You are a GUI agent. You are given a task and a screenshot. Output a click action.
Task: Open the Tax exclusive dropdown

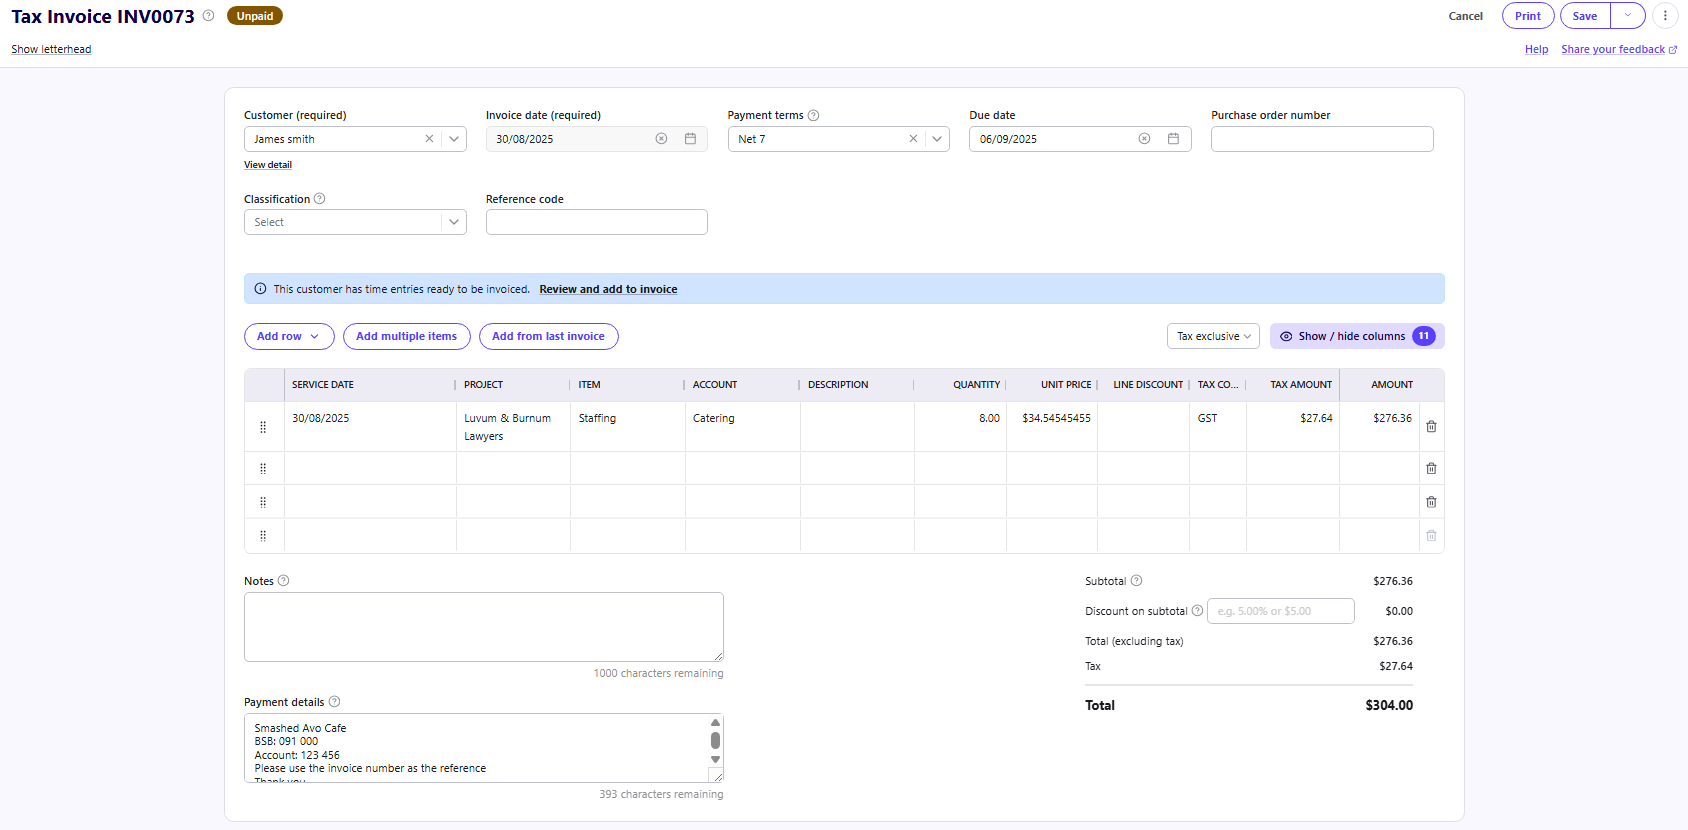1213,336
